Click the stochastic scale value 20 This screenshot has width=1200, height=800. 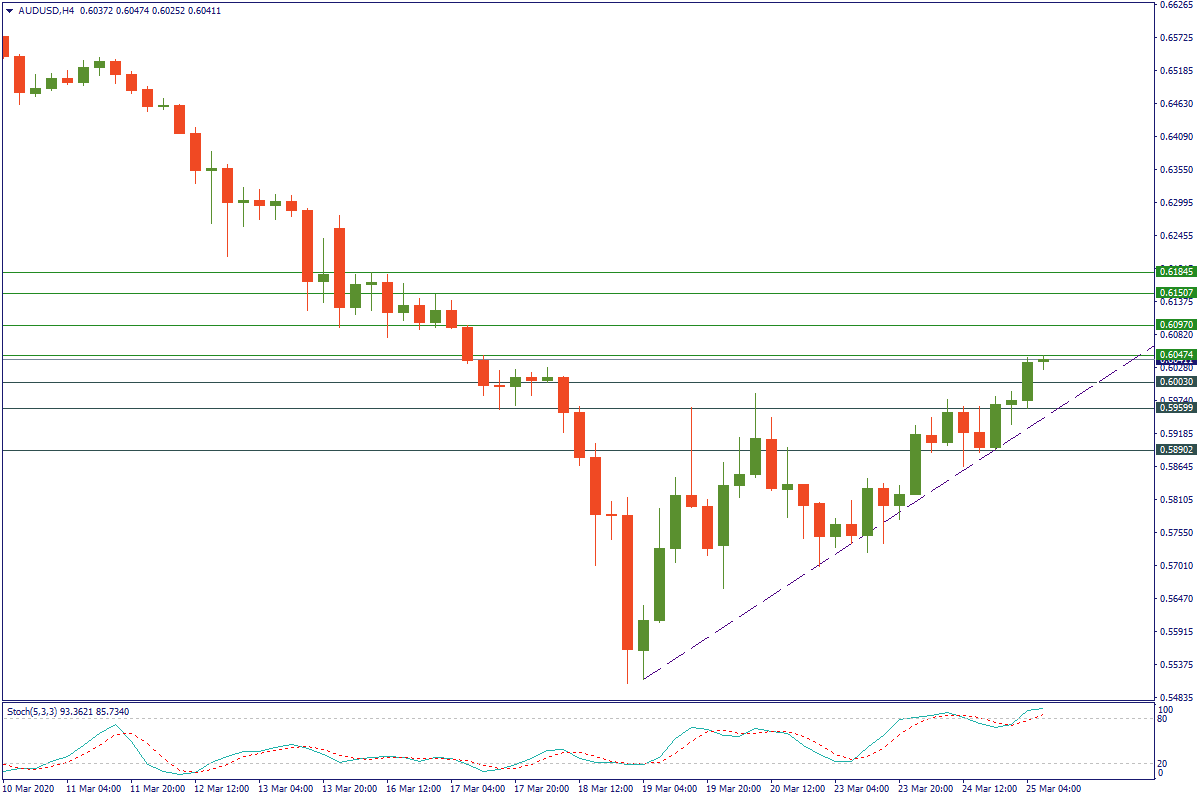point(1162,764)
